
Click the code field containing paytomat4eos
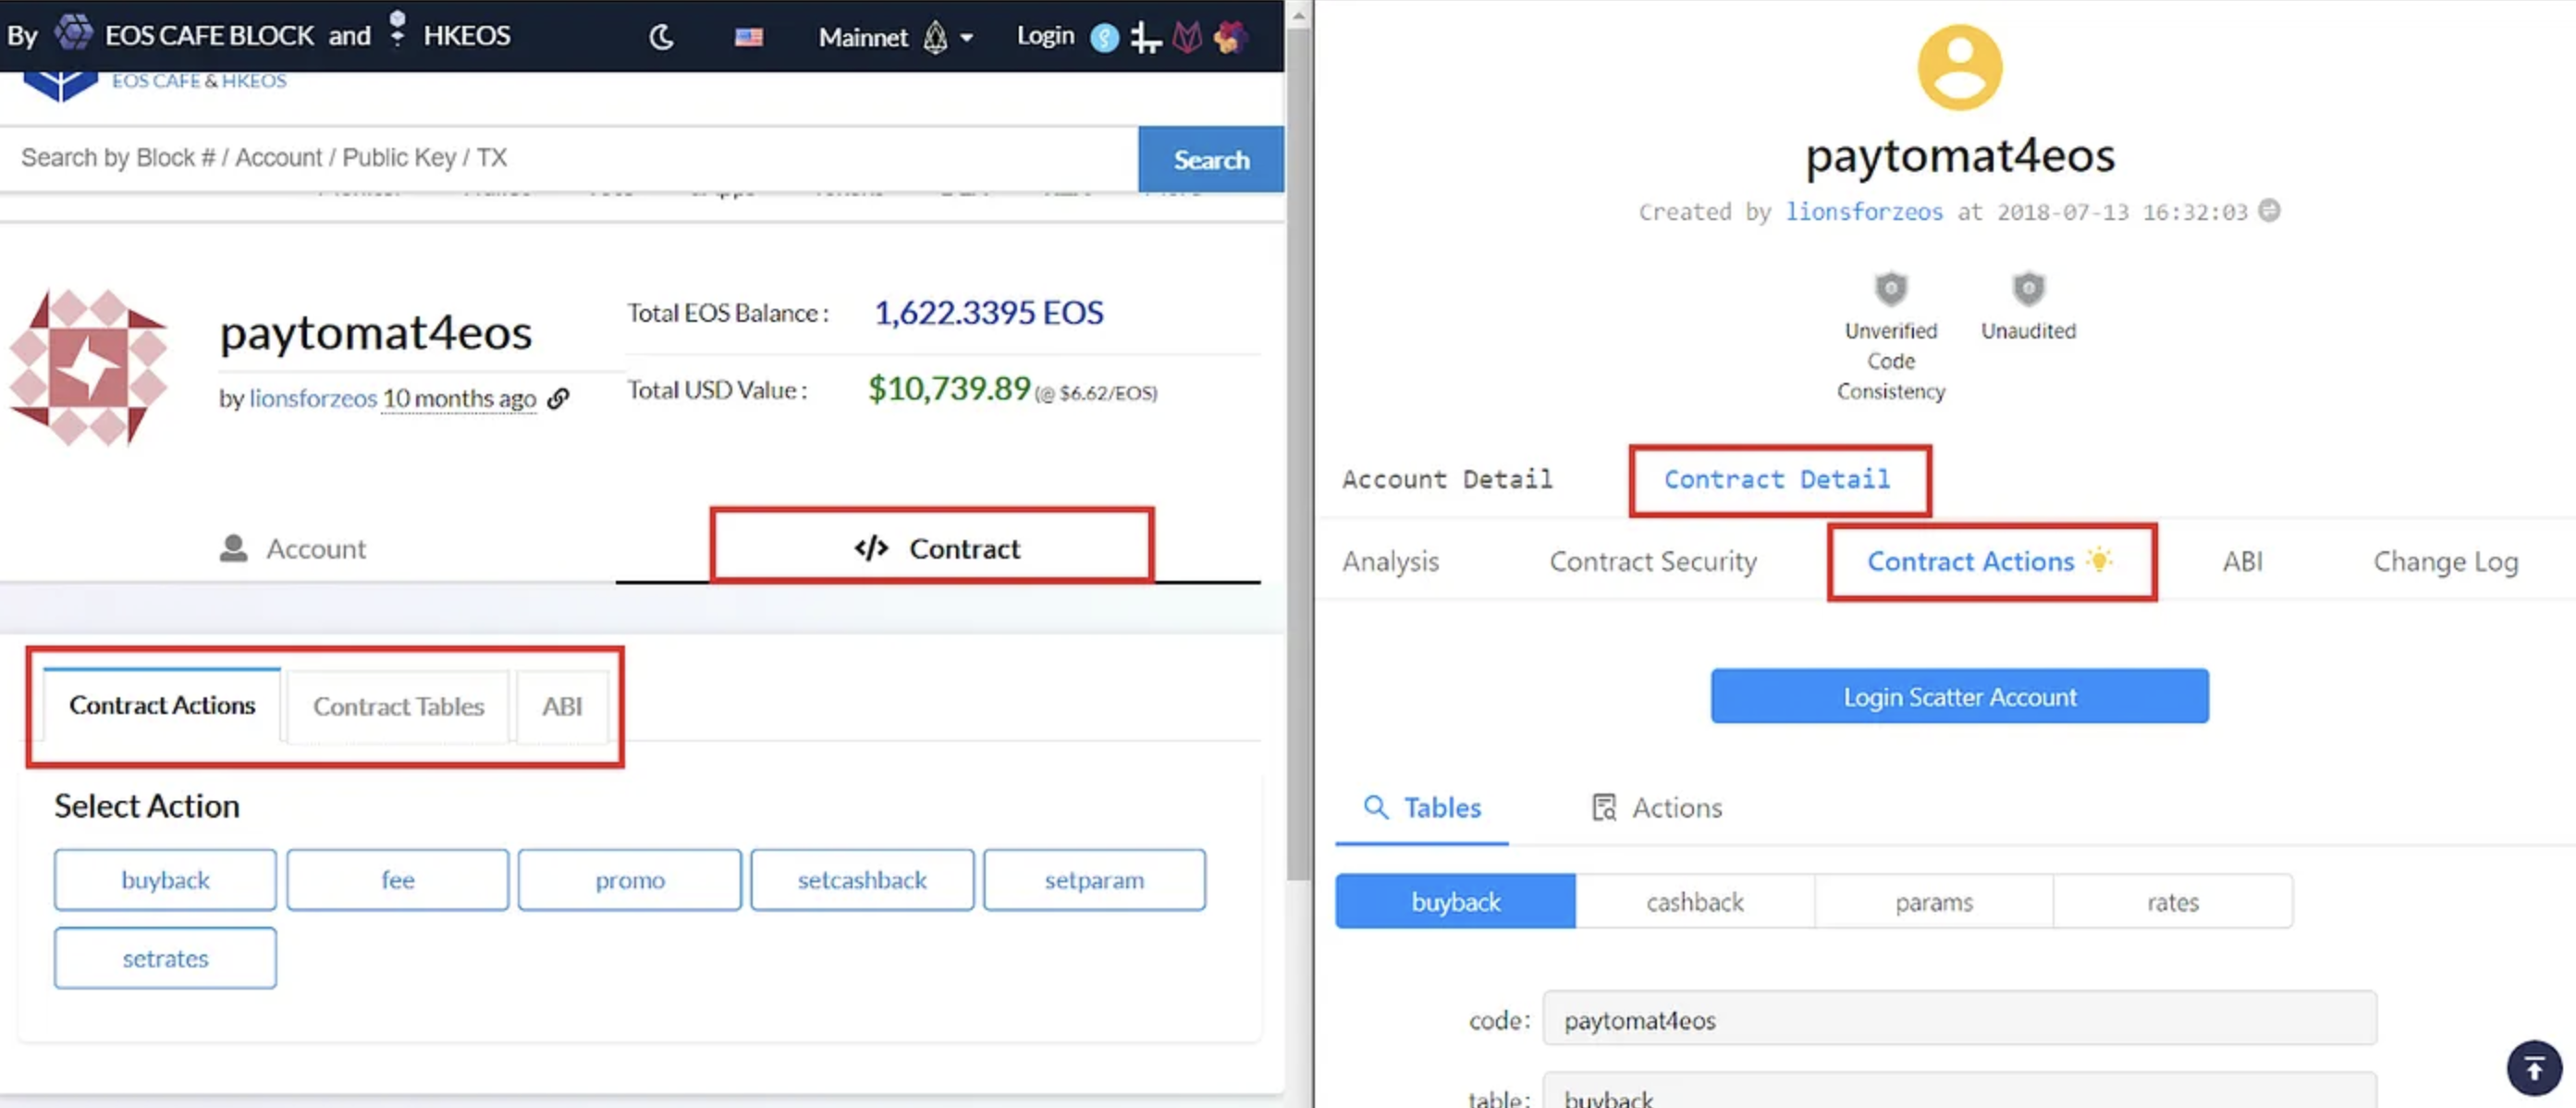pyautogui.click(x=1959, y=1019)
